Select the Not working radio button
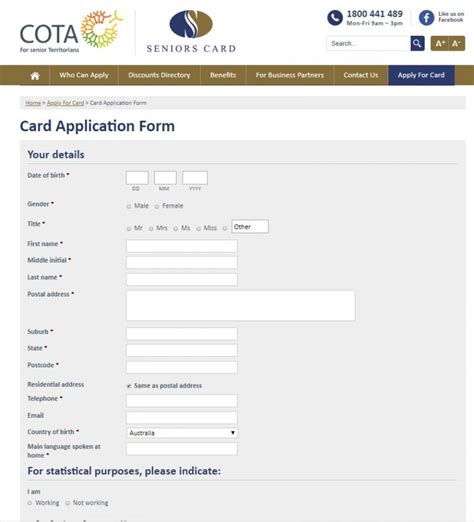This screenshot has width=474, height=522. pos(67,503)
